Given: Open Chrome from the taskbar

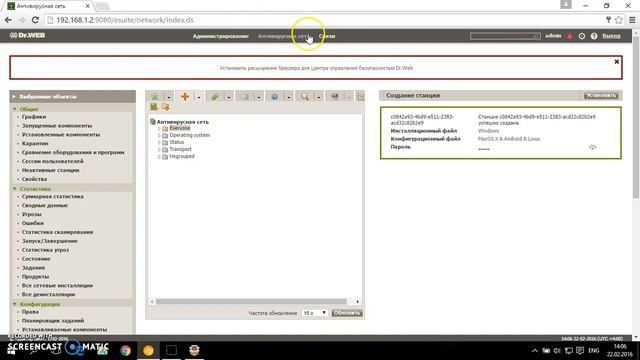Looking at the screenshot, I should click(x=125, y=350).
